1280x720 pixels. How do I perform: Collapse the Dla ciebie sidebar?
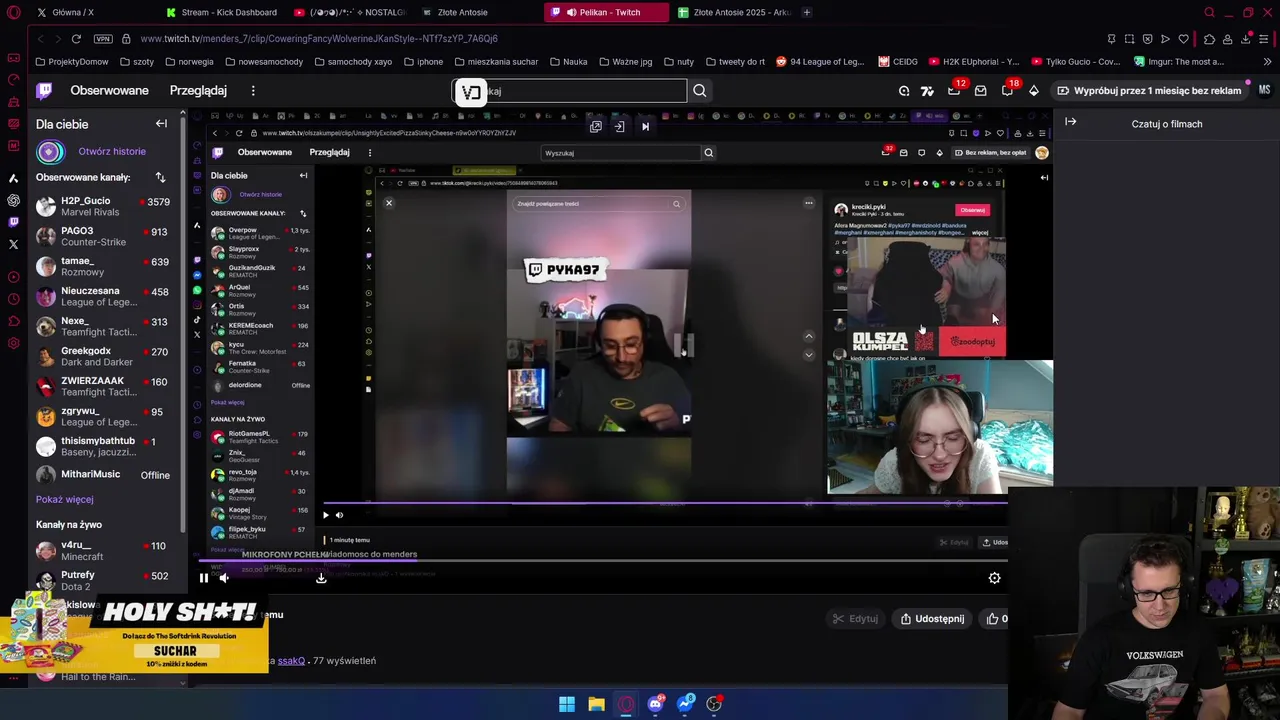coord(161,124)
